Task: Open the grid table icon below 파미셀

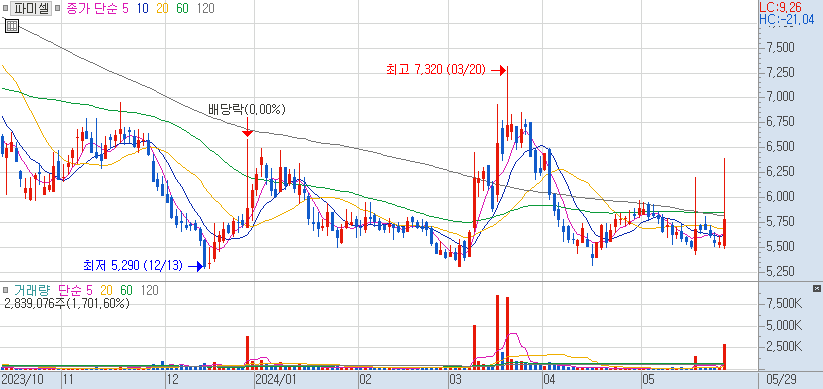Action: [x=12, y=26]
